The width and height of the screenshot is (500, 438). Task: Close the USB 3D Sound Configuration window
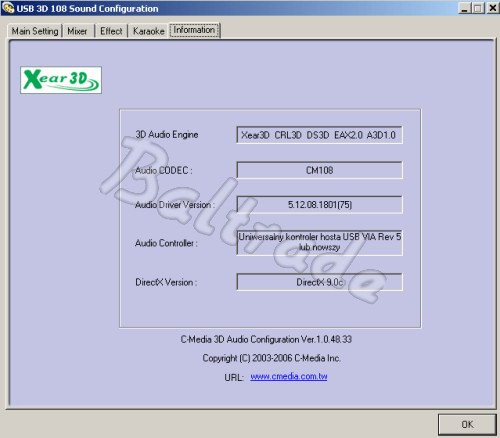click(493, 8)
